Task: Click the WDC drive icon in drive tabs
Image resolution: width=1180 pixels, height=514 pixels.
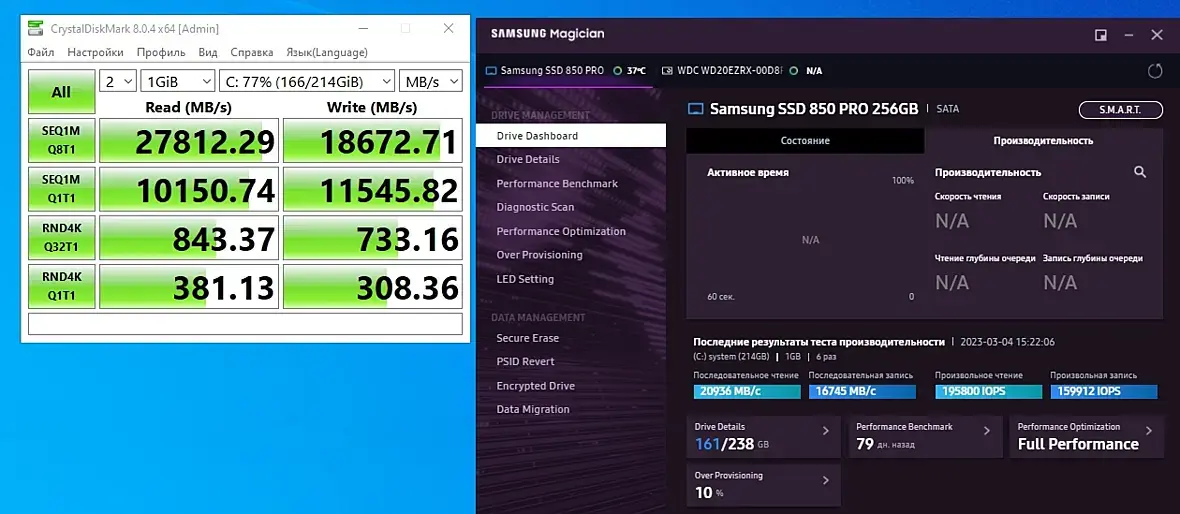Action: coord(667,71)
